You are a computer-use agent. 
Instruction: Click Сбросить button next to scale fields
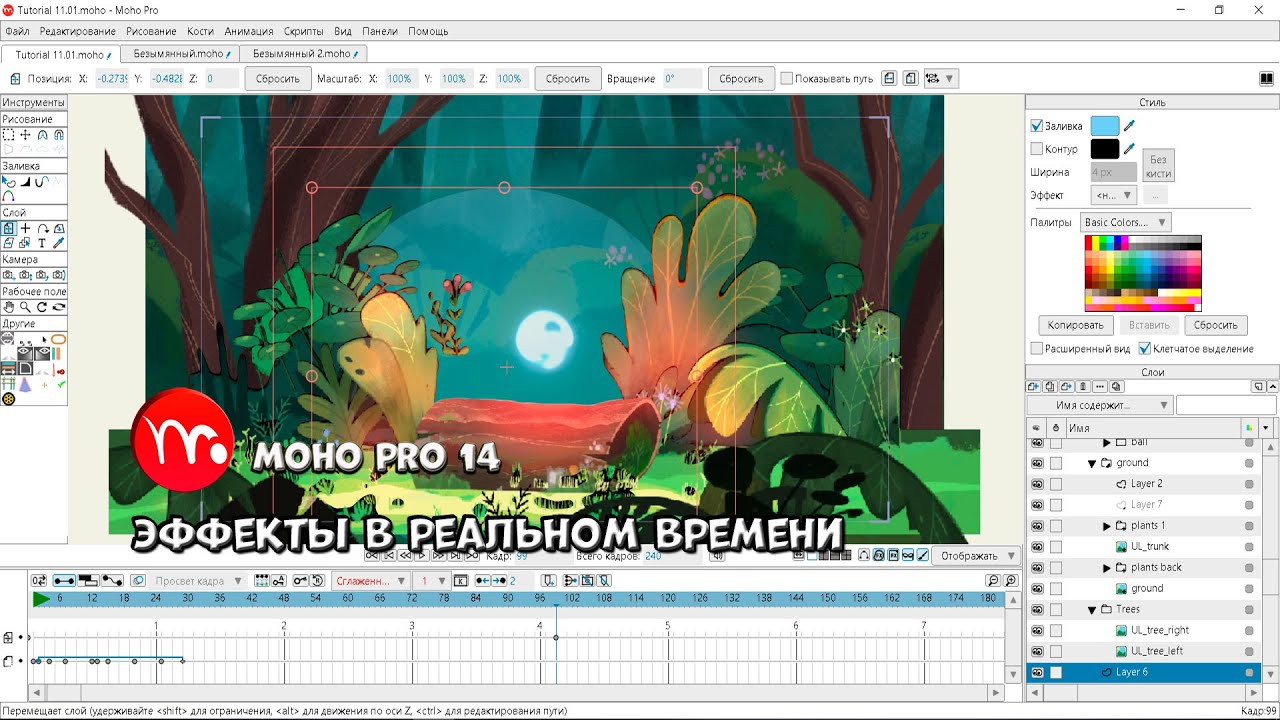pyautogui.click(x=568, y=78)
